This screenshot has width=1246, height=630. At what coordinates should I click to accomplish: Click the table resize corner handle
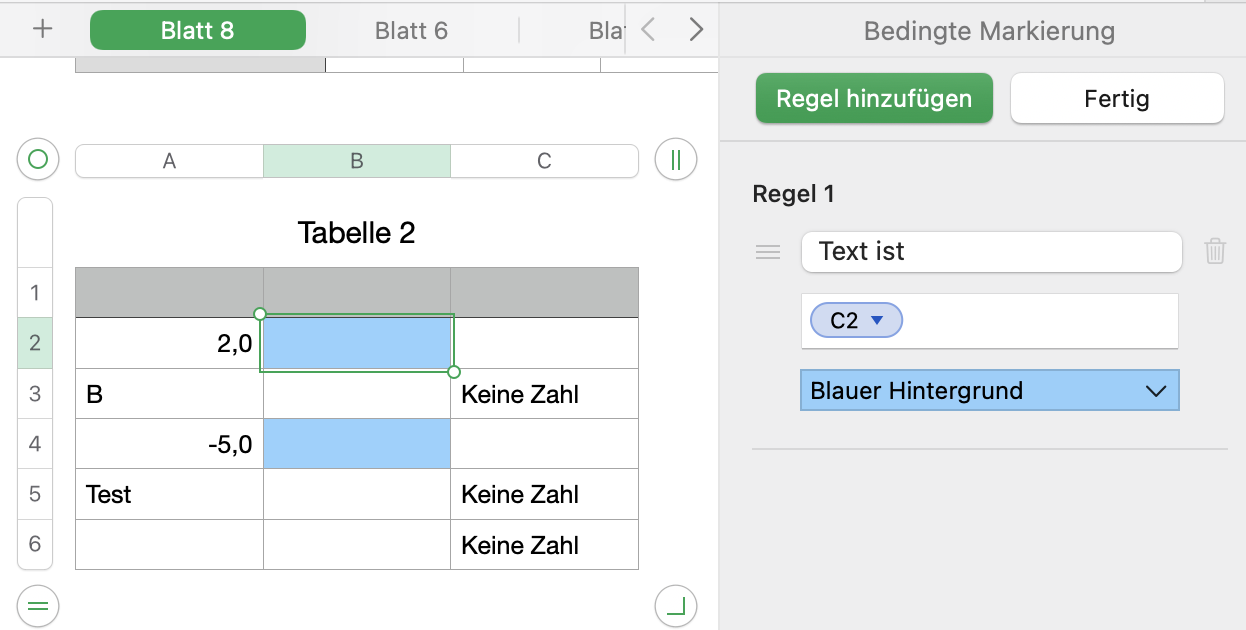[x=676, y=605]
